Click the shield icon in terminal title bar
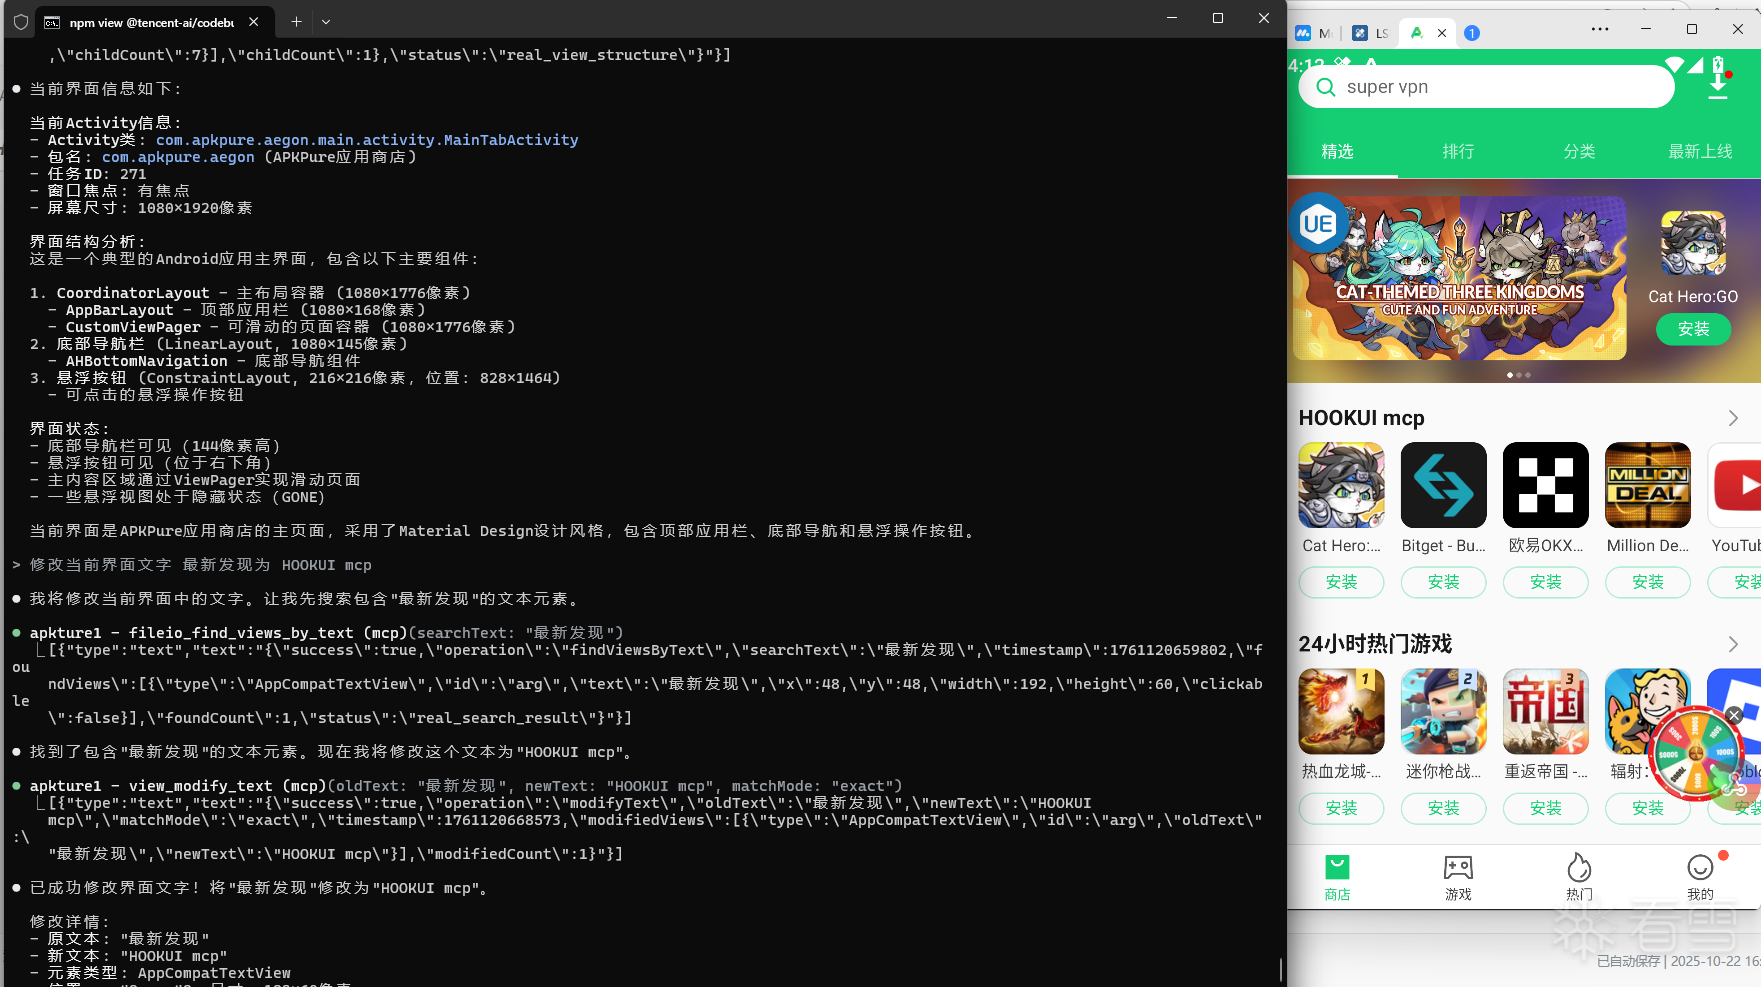The height and width of the screenshot is (987, 1761). pos(20,21)
